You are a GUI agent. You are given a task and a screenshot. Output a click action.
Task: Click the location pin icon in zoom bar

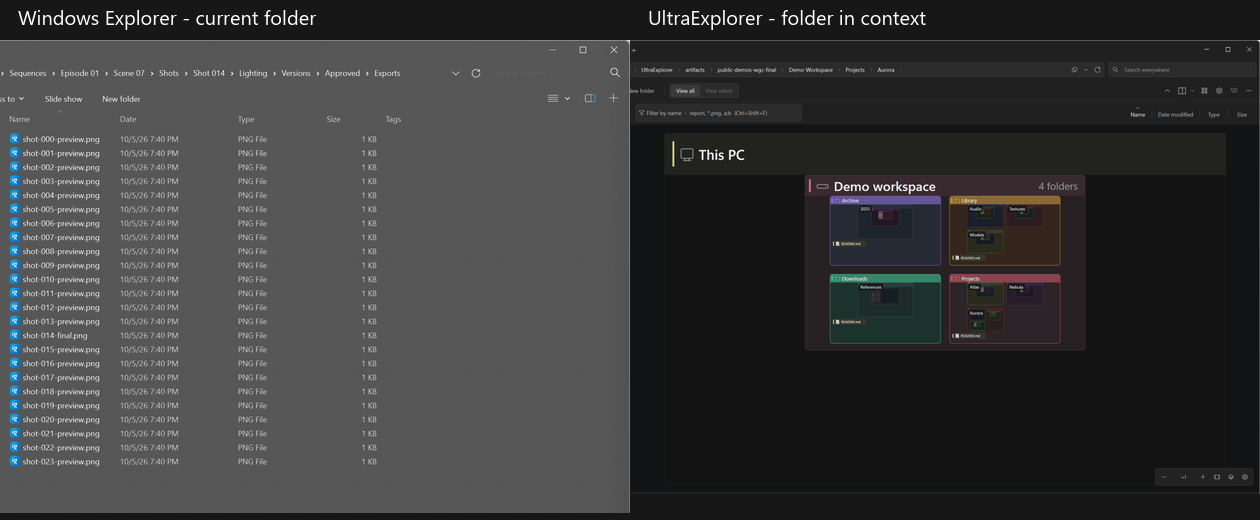point(1231,477)
